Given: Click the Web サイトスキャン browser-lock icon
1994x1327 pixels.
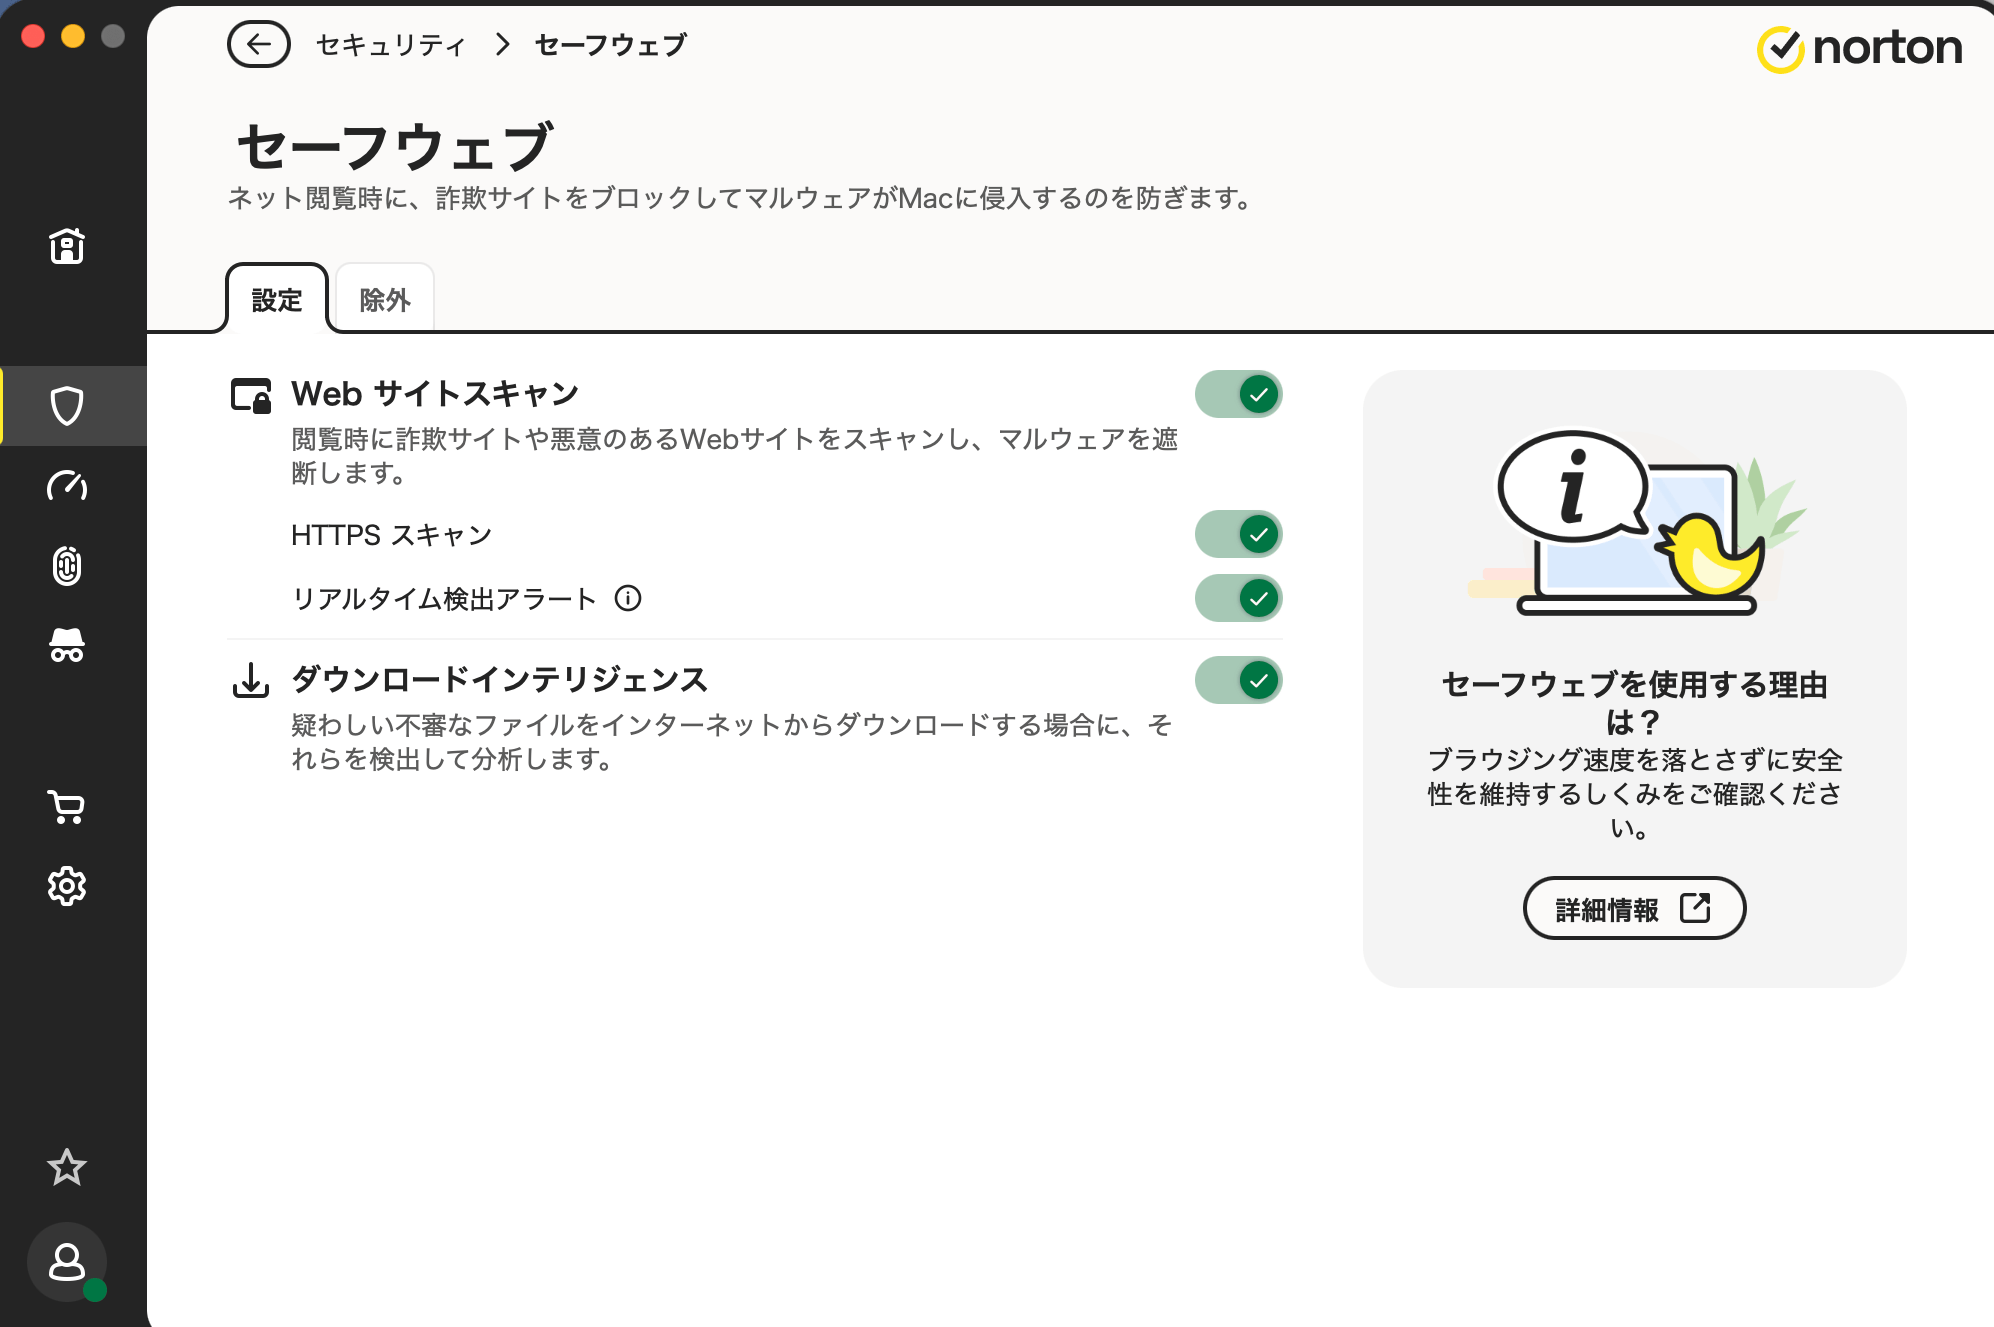Looking at the screenshot, I should point(251,395).
